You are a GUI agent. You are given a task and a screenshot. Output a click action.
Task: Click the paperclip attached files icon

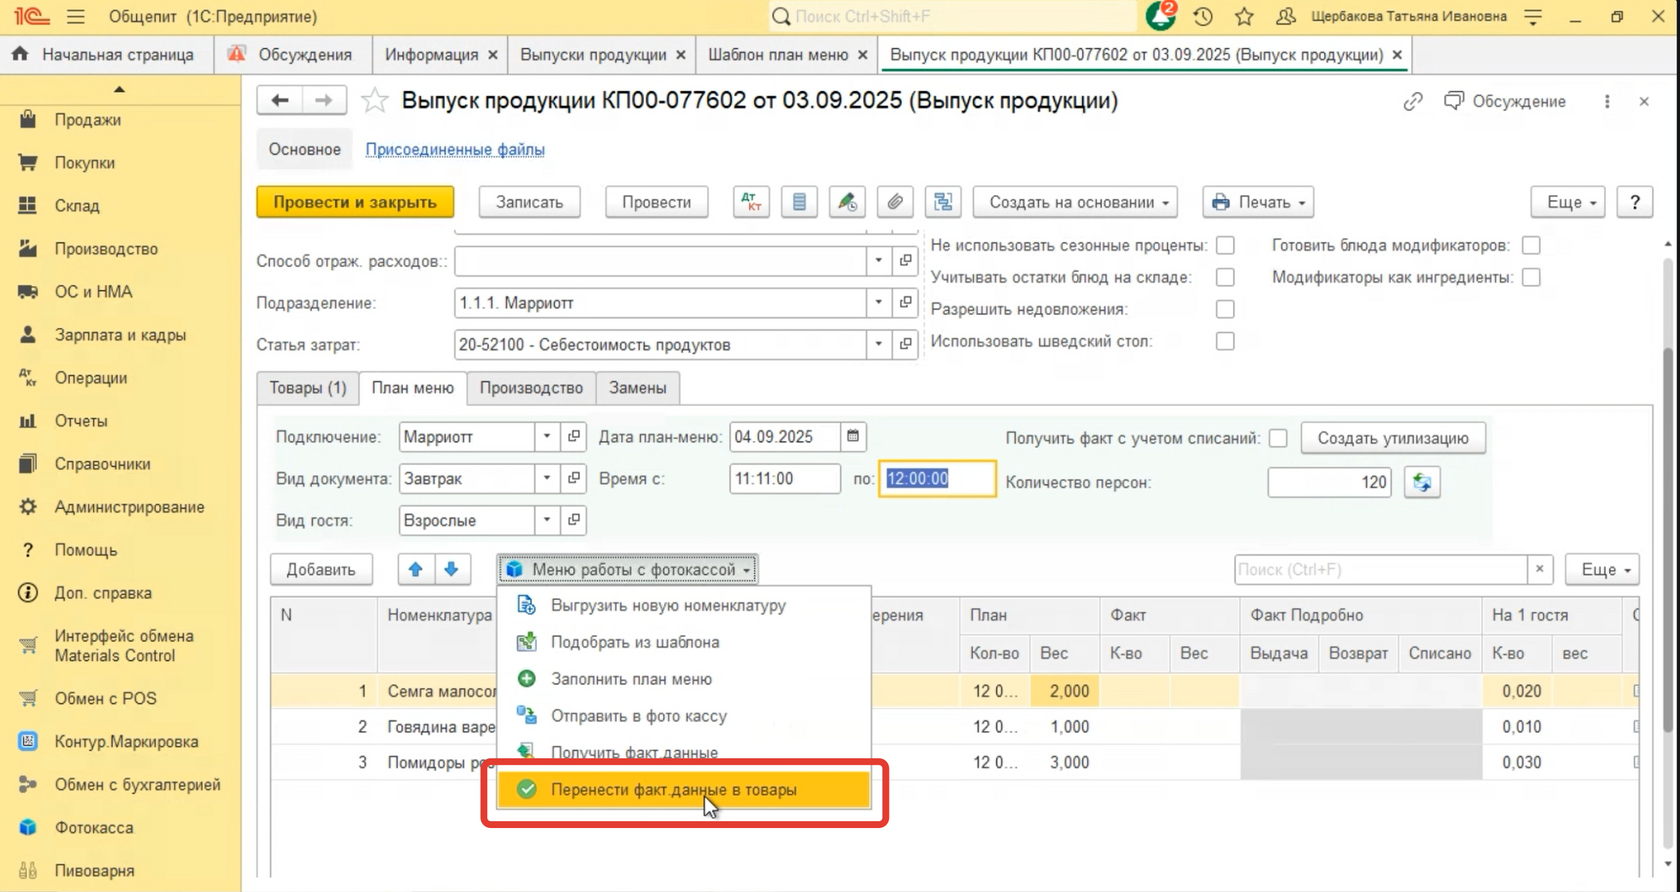click(895, 202)
